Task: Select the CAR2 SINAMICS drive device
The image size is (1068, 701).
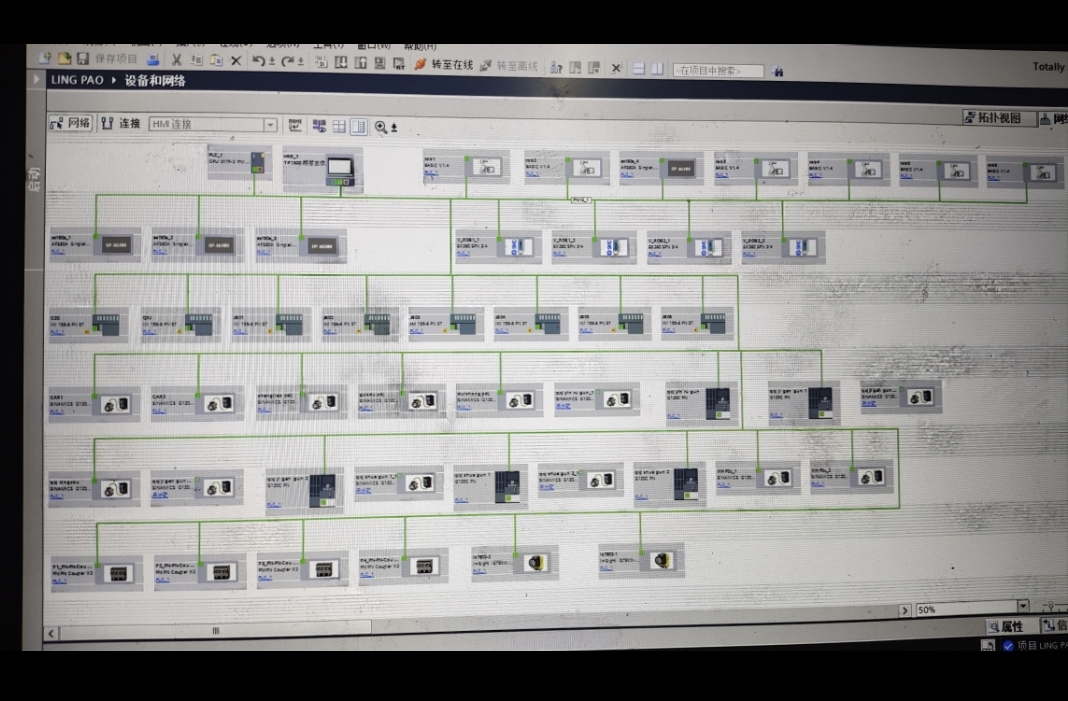Action: point(197,404)
